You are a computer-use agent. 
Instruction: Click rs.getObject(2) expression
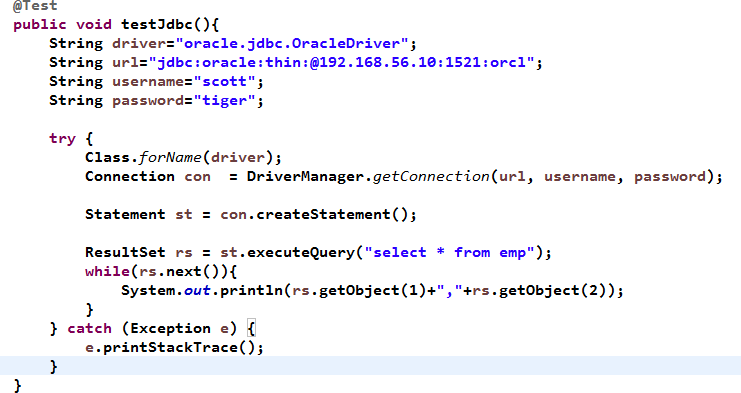click(539, 290)
